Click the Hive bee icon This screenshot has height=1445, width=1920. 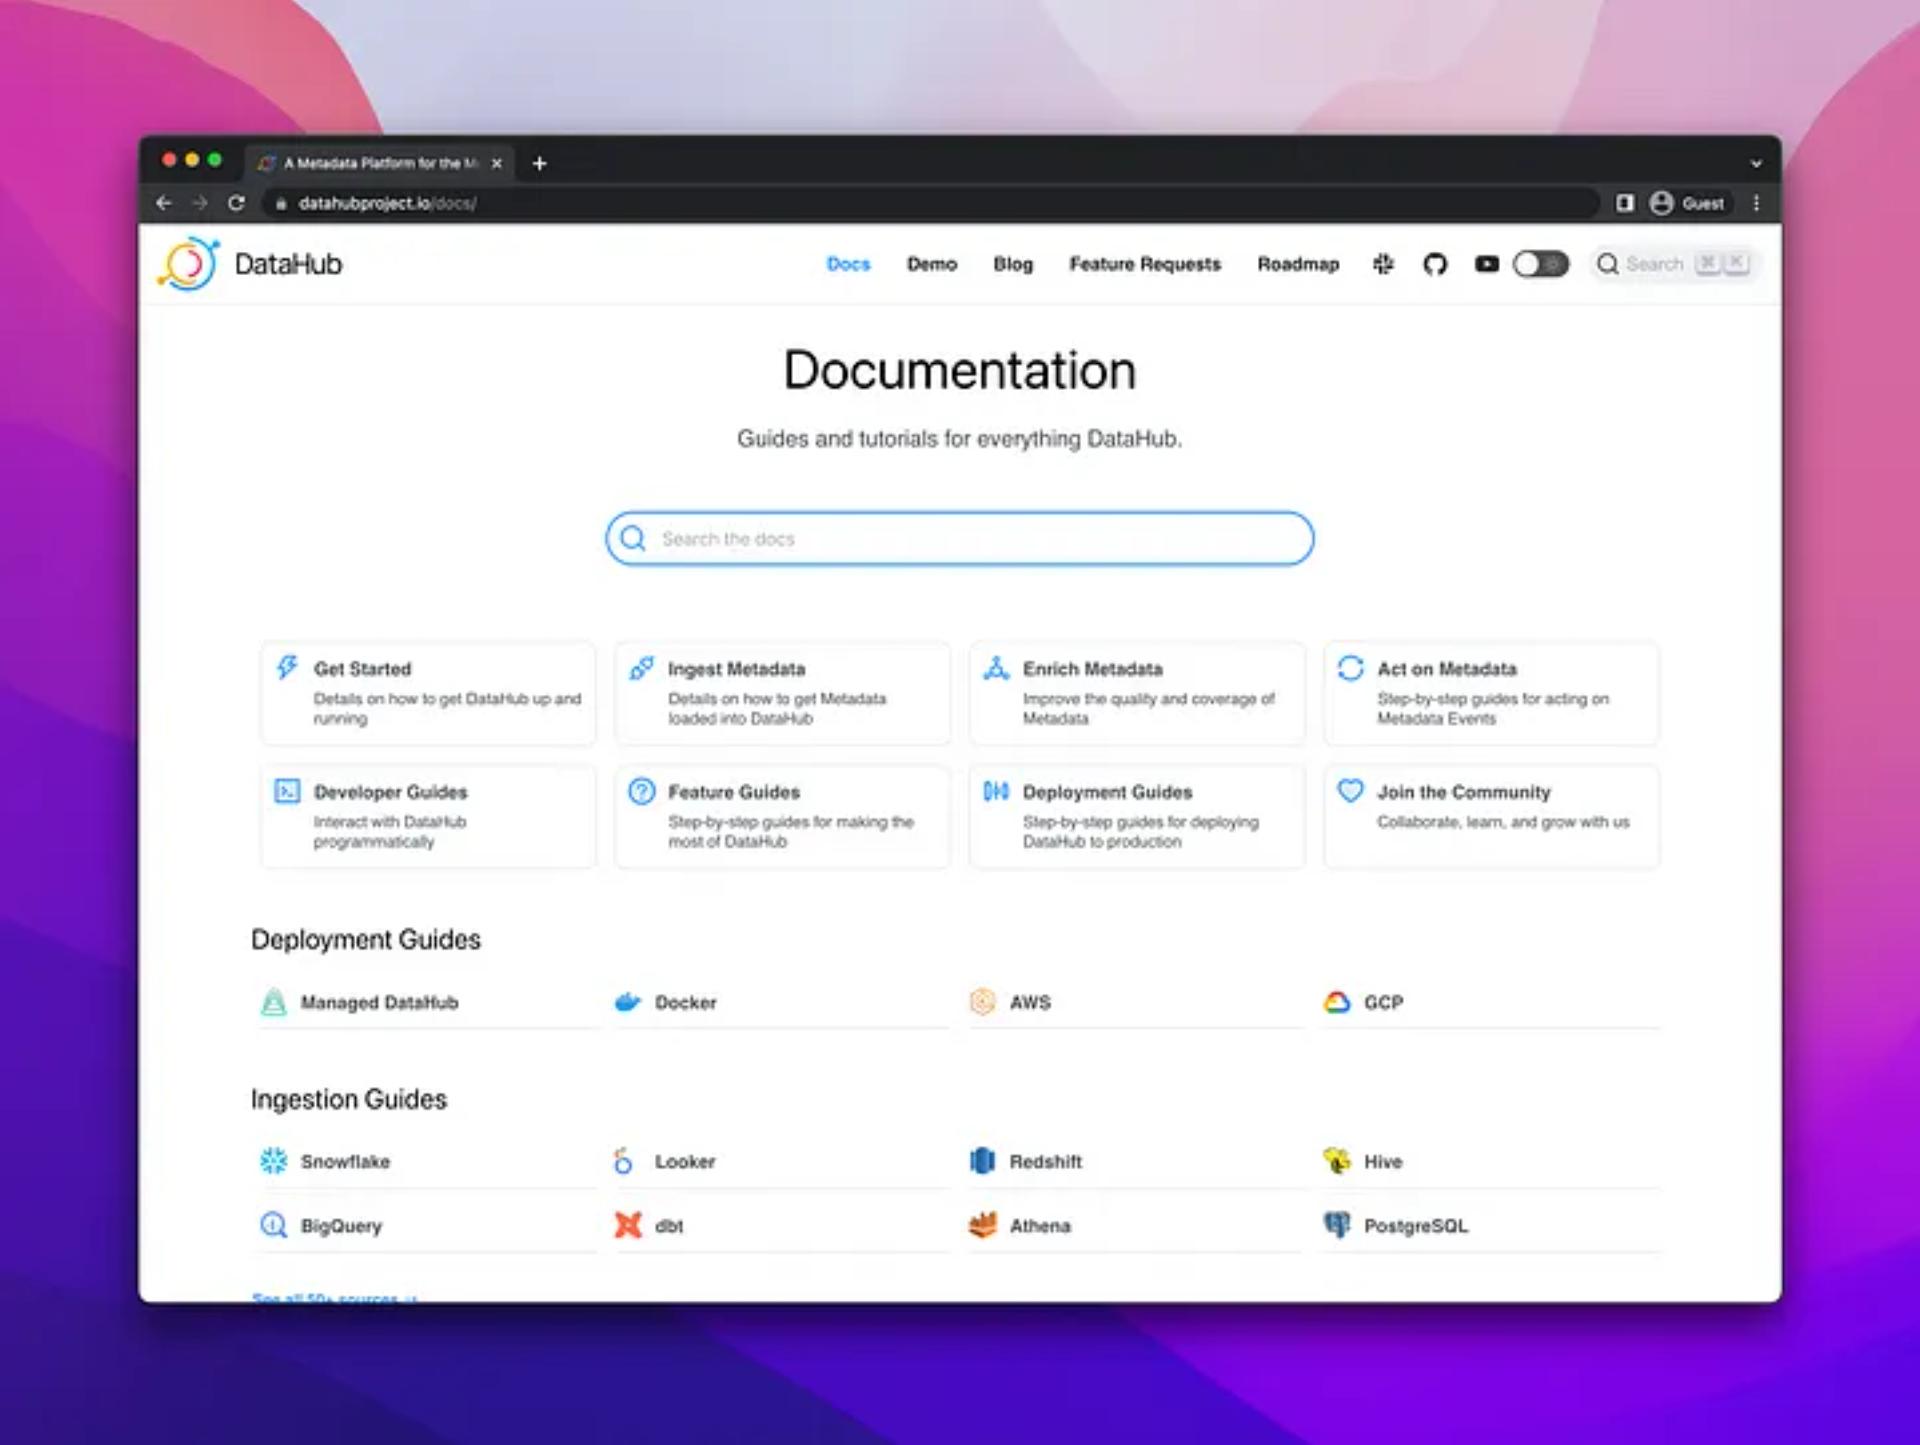tap(1336, 1160)
